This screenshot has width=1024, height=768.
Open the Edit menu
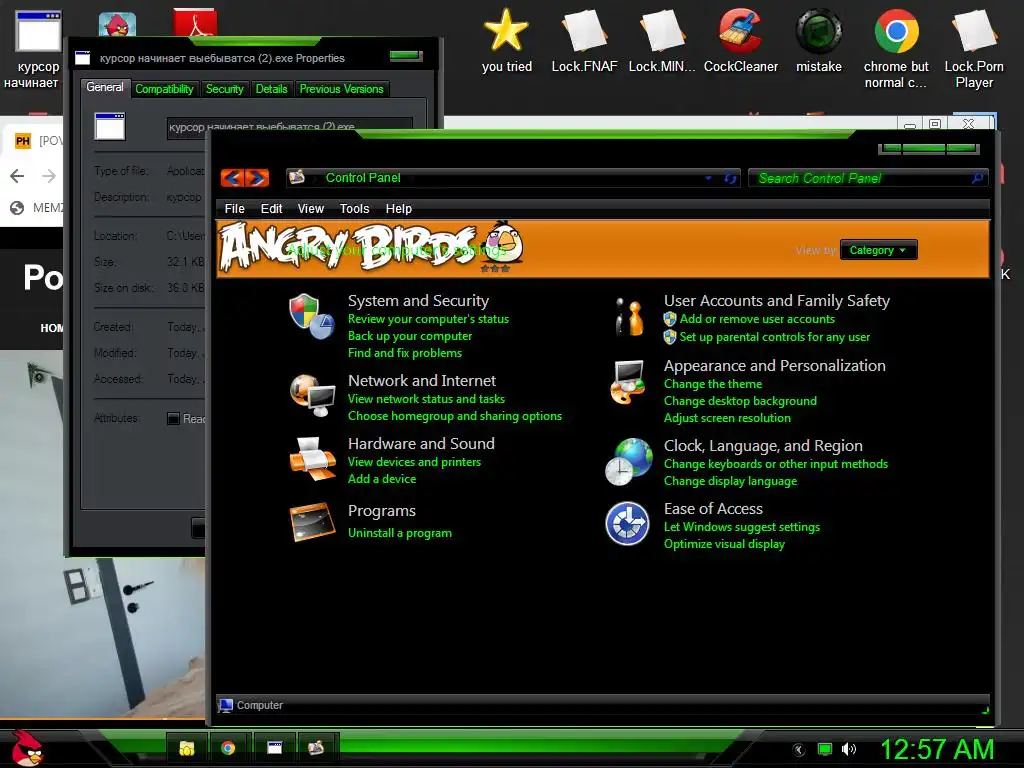[x=271, y=209]
